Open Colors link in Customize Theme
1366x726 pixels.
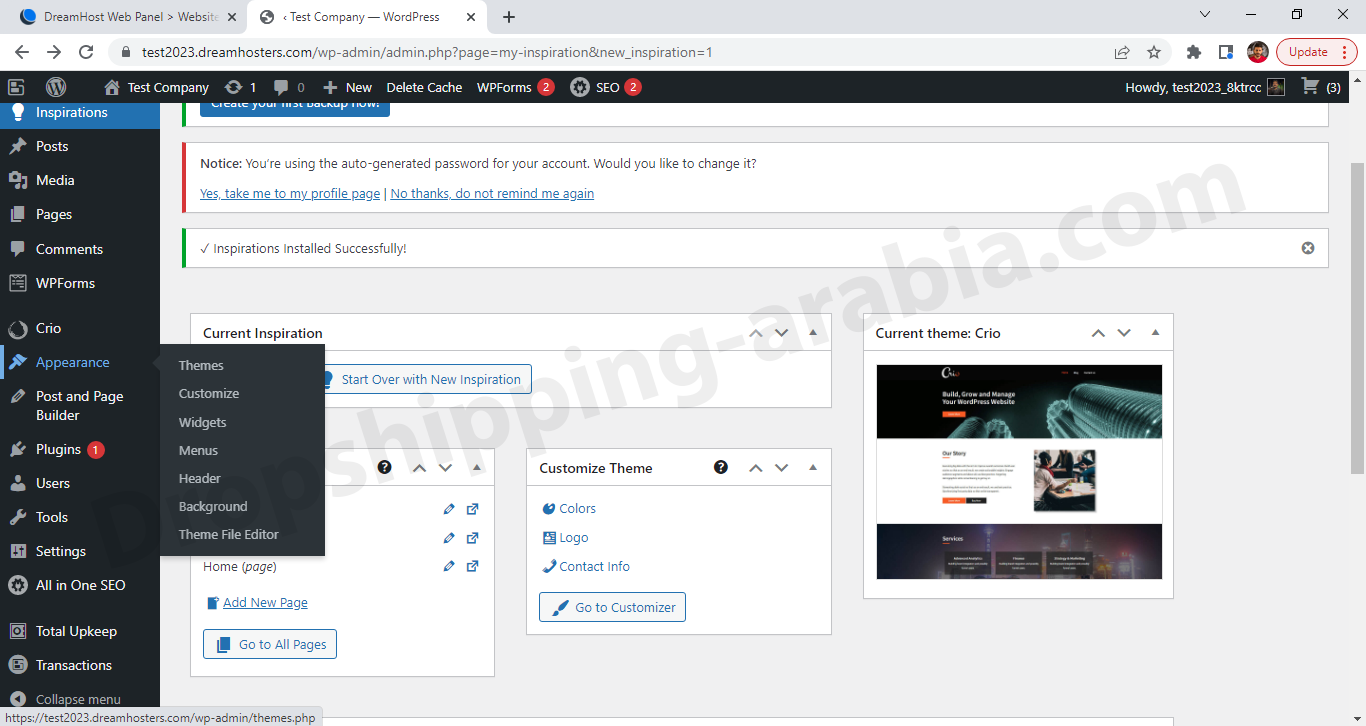(x=577, y=508)
